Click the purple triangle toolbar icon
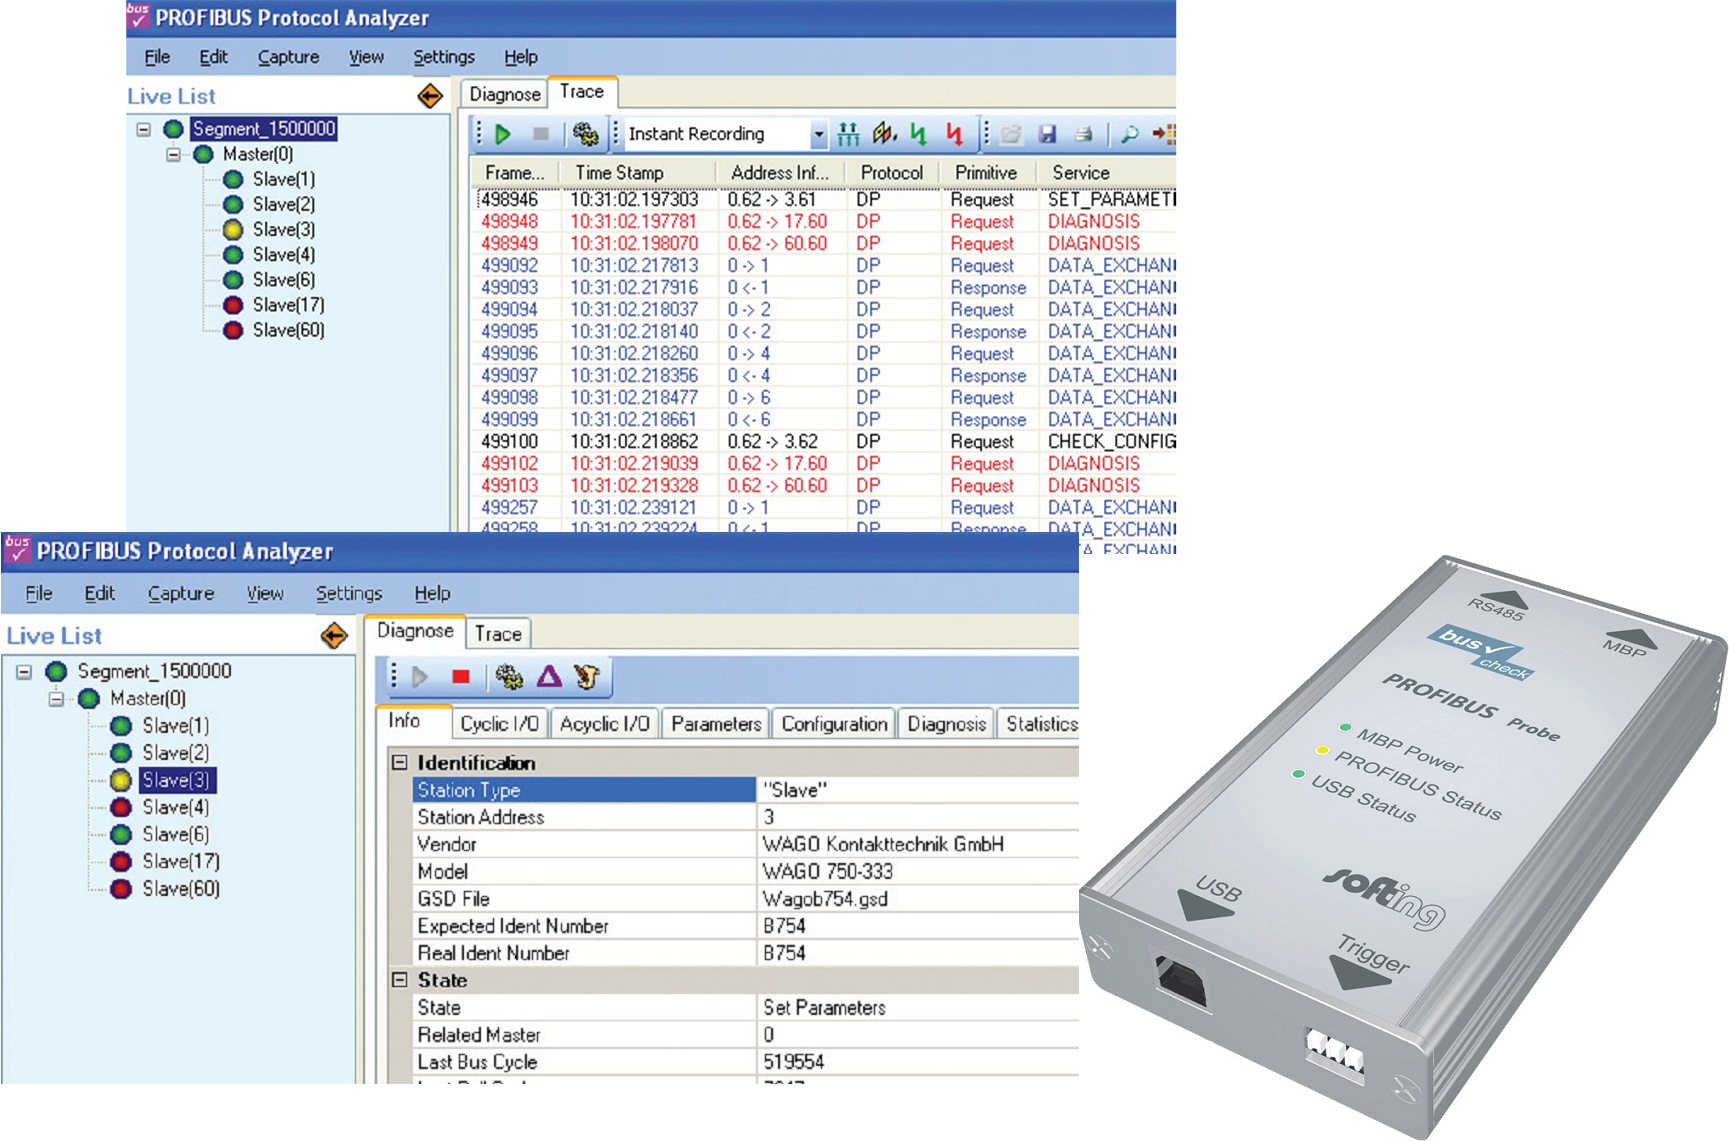Viewport: 1729px width, 1141px height. 549,677
